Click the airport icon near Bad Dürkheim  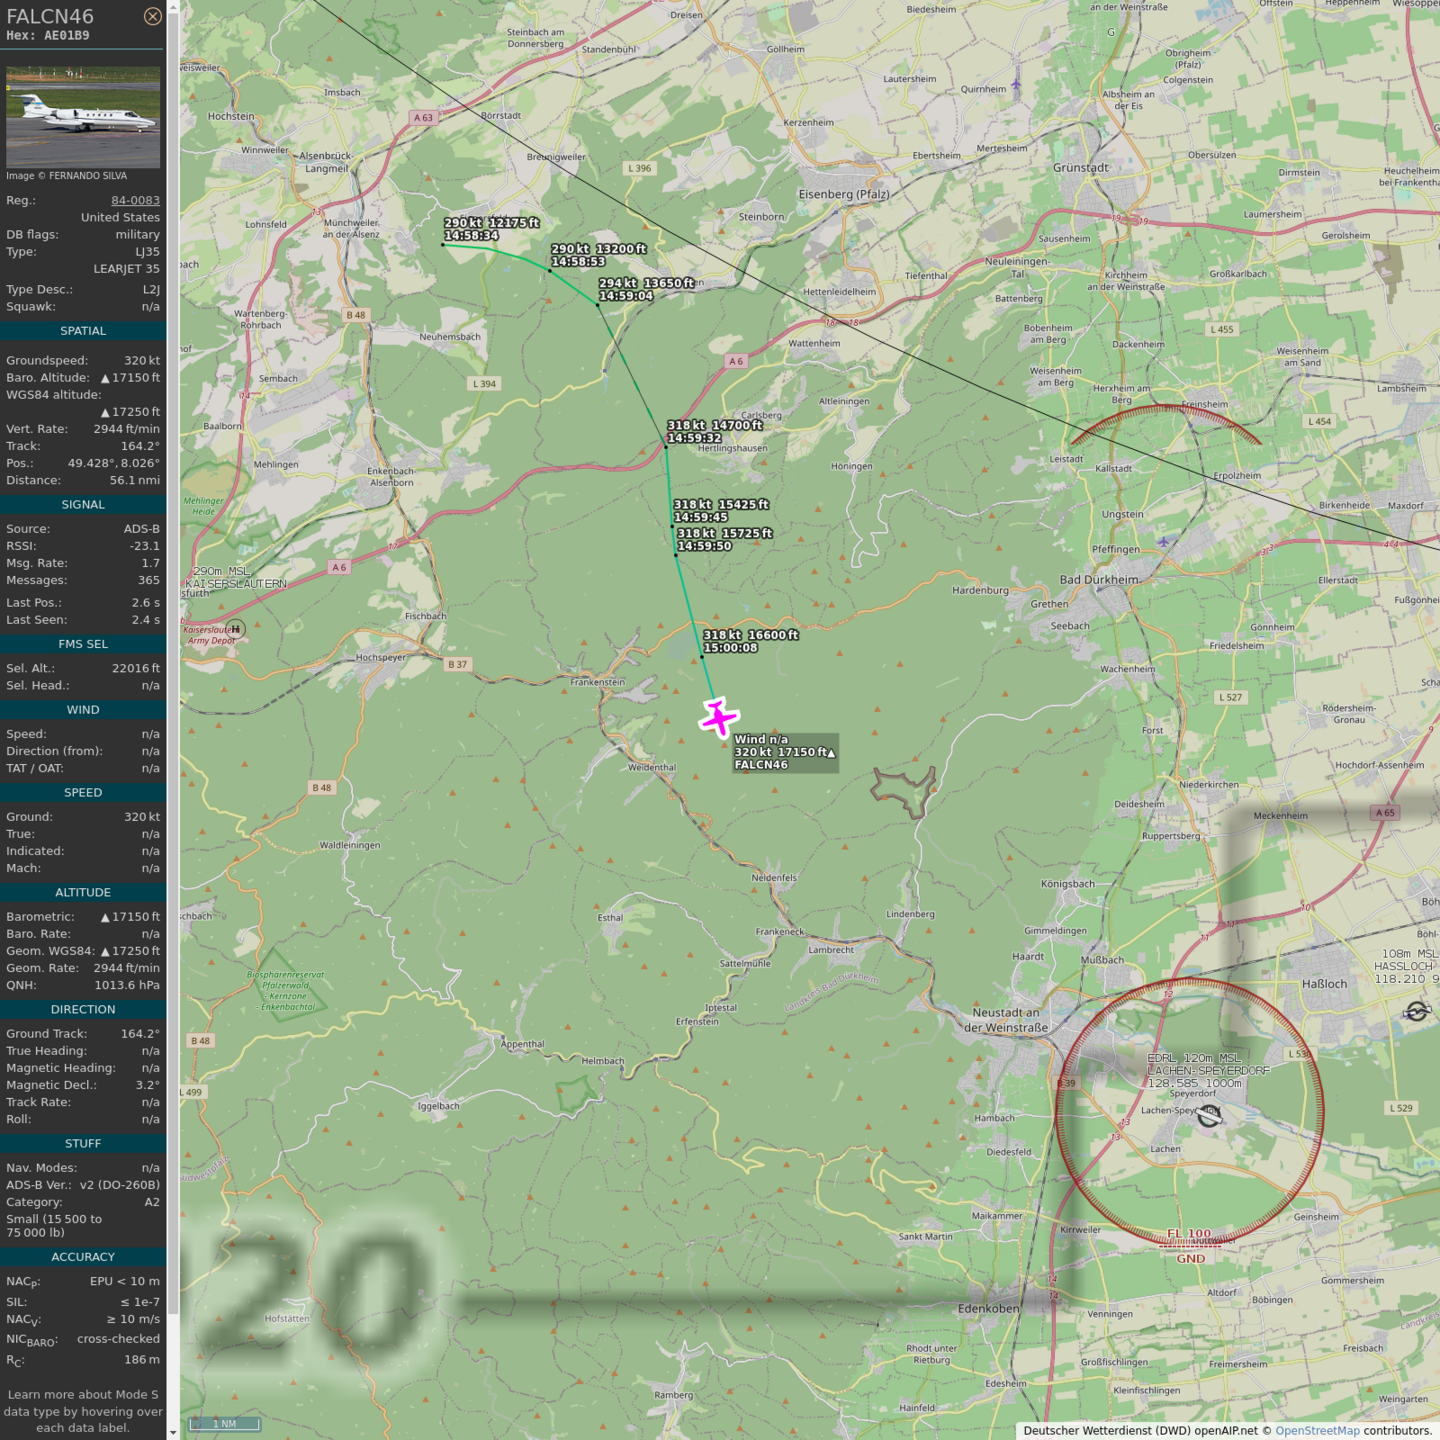(x=1162, y=542)
